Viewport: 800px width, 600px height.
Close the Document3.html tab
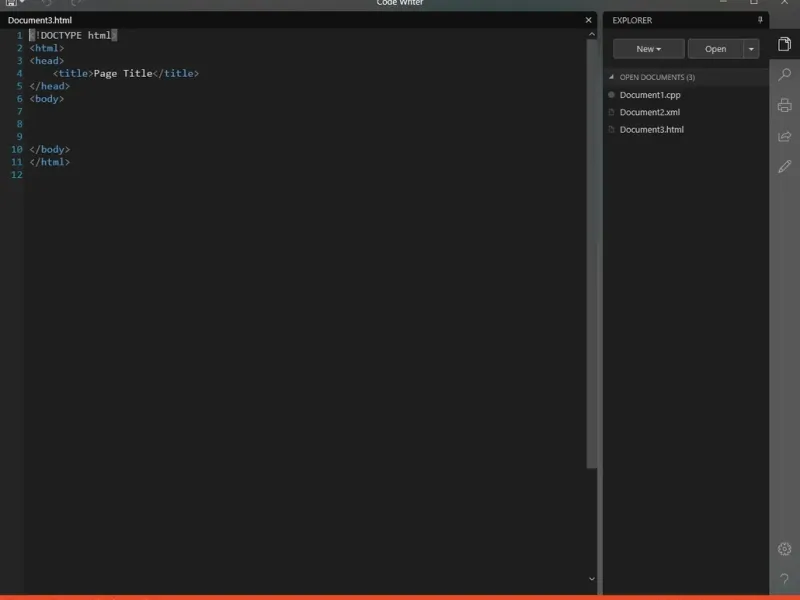(588, 20)
